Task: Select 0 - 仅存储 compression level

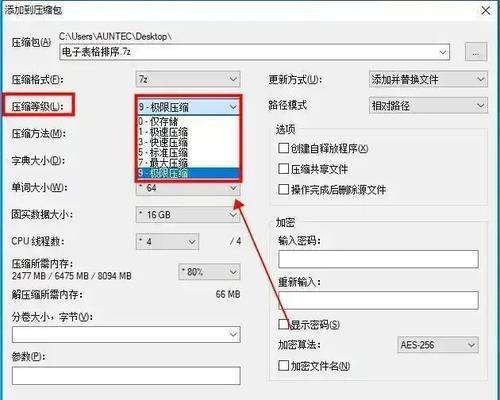Action: click(x=189, y=122)
